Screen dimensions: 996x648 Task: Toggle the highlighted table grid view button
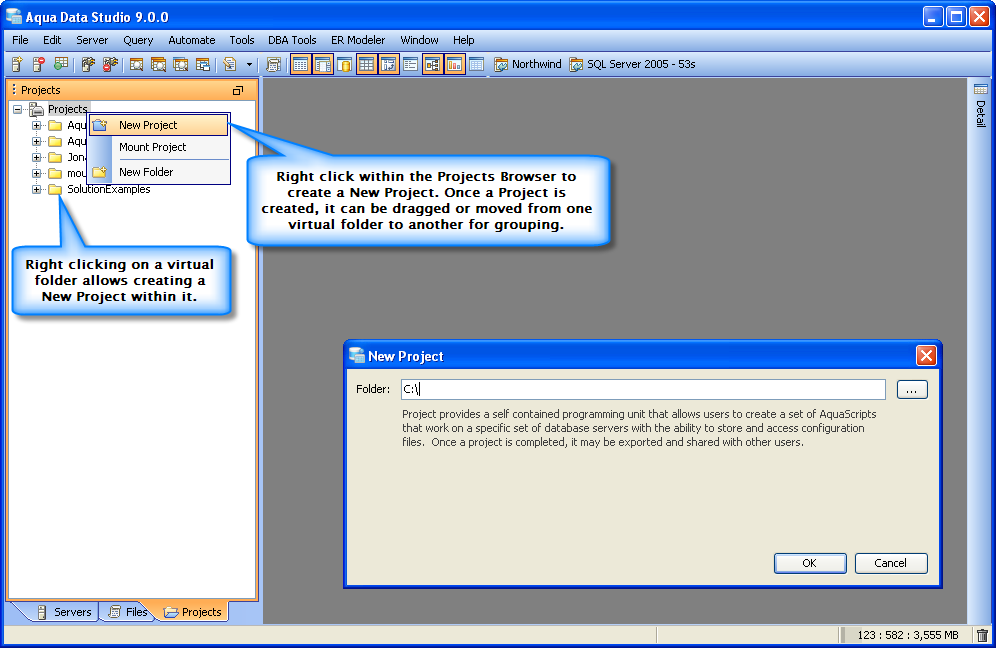[x=300, y=64]
